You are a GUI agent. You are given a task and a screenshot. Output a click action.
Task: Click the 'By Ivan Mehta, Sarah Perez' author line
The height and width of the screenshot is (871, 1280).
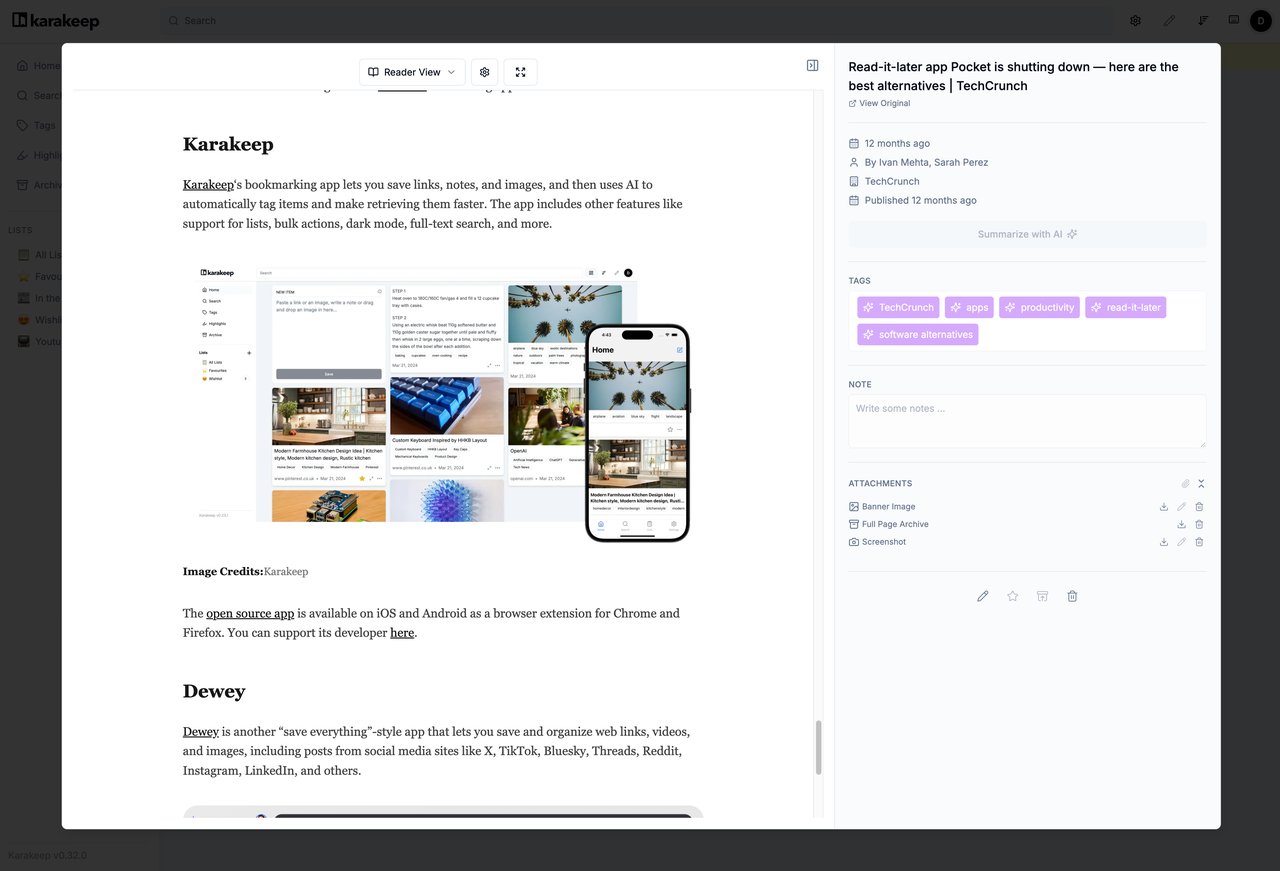tap(926, 162)
